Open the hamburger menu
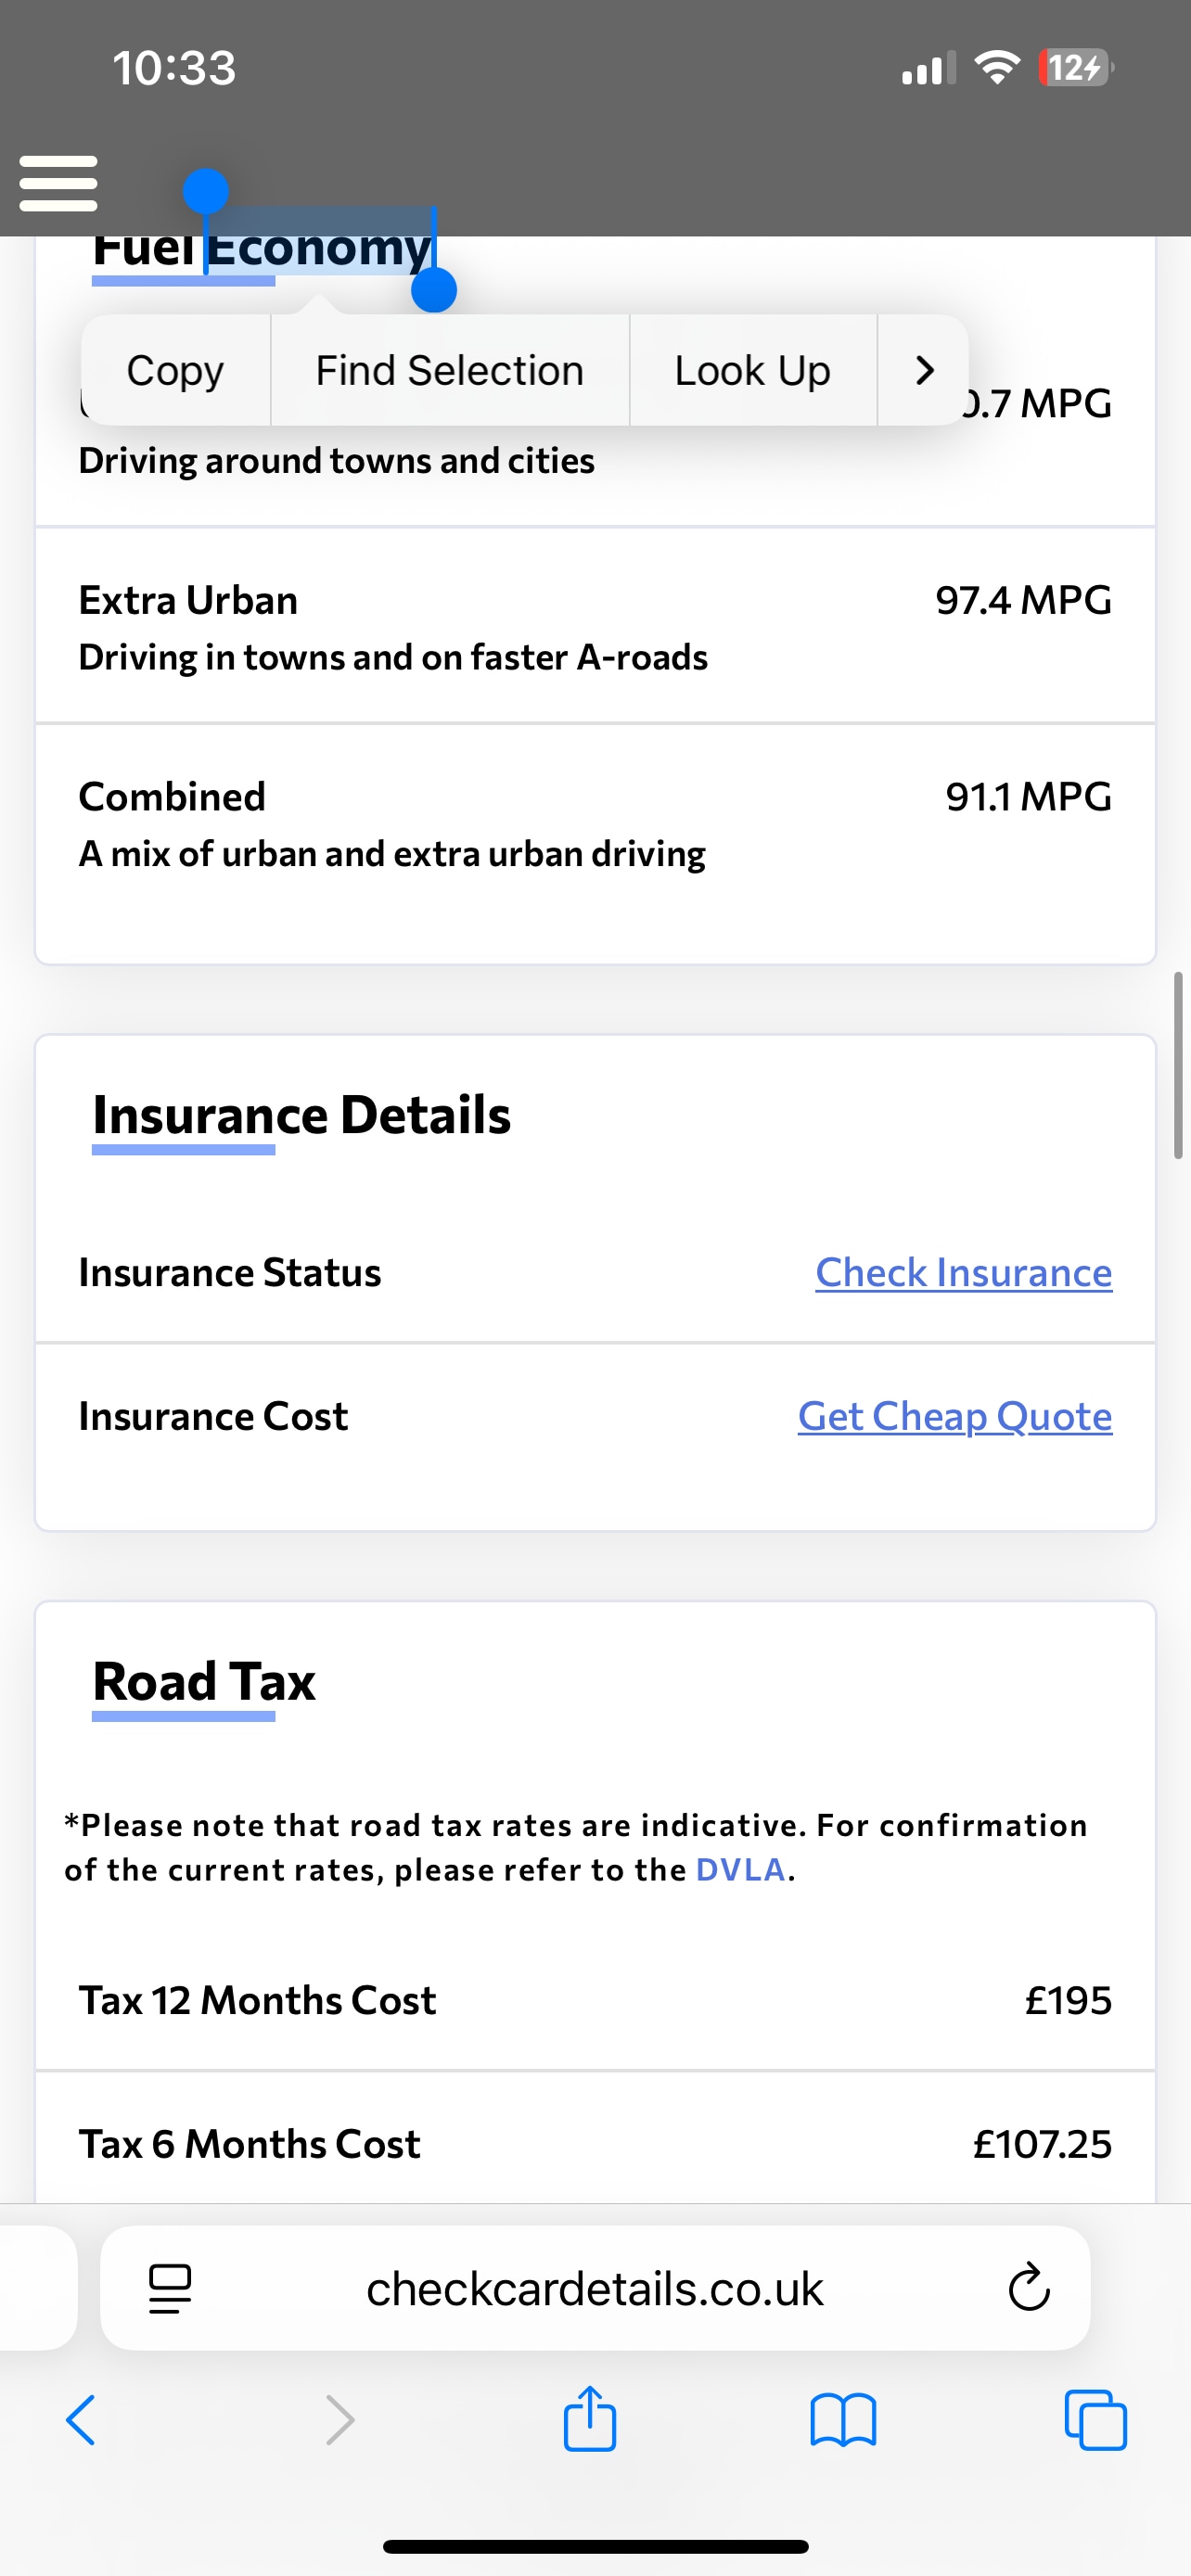The width and height of the screenshot is (1191, 2576). (58, 183)
